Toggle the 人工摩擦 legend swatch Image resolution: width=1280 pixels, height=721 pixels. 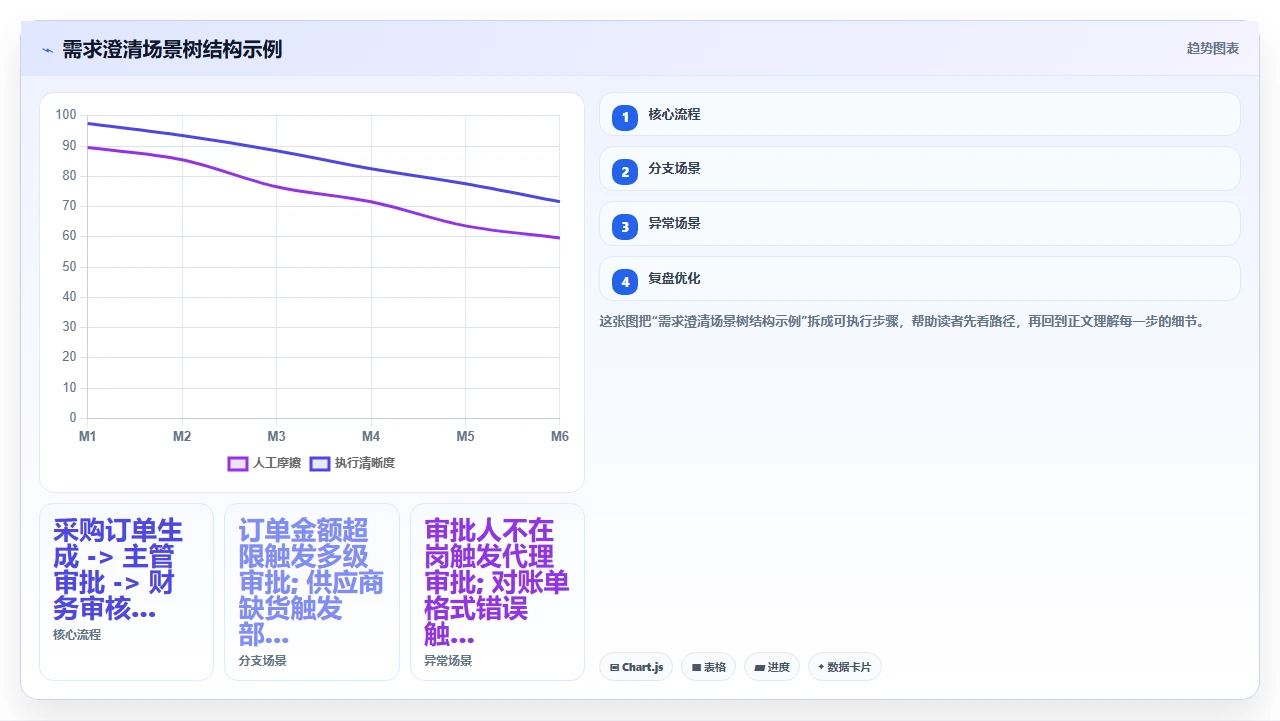coord(238,463)
